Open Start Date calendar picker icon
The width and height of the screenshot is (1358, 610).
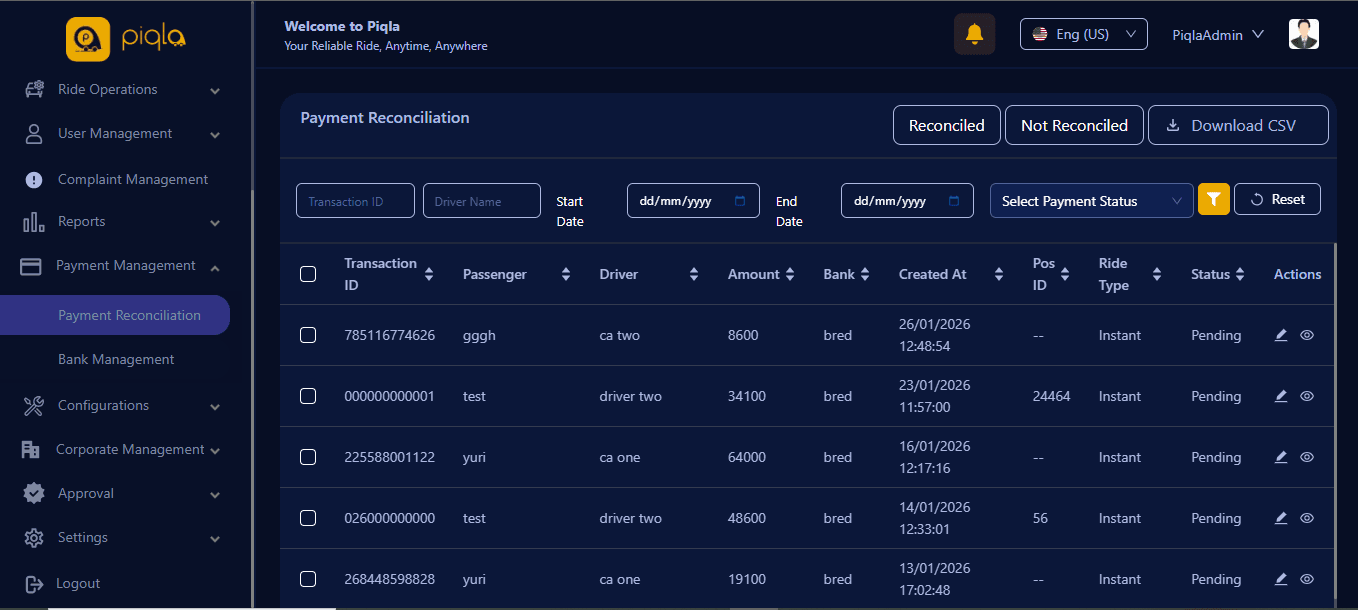(740, 200)
